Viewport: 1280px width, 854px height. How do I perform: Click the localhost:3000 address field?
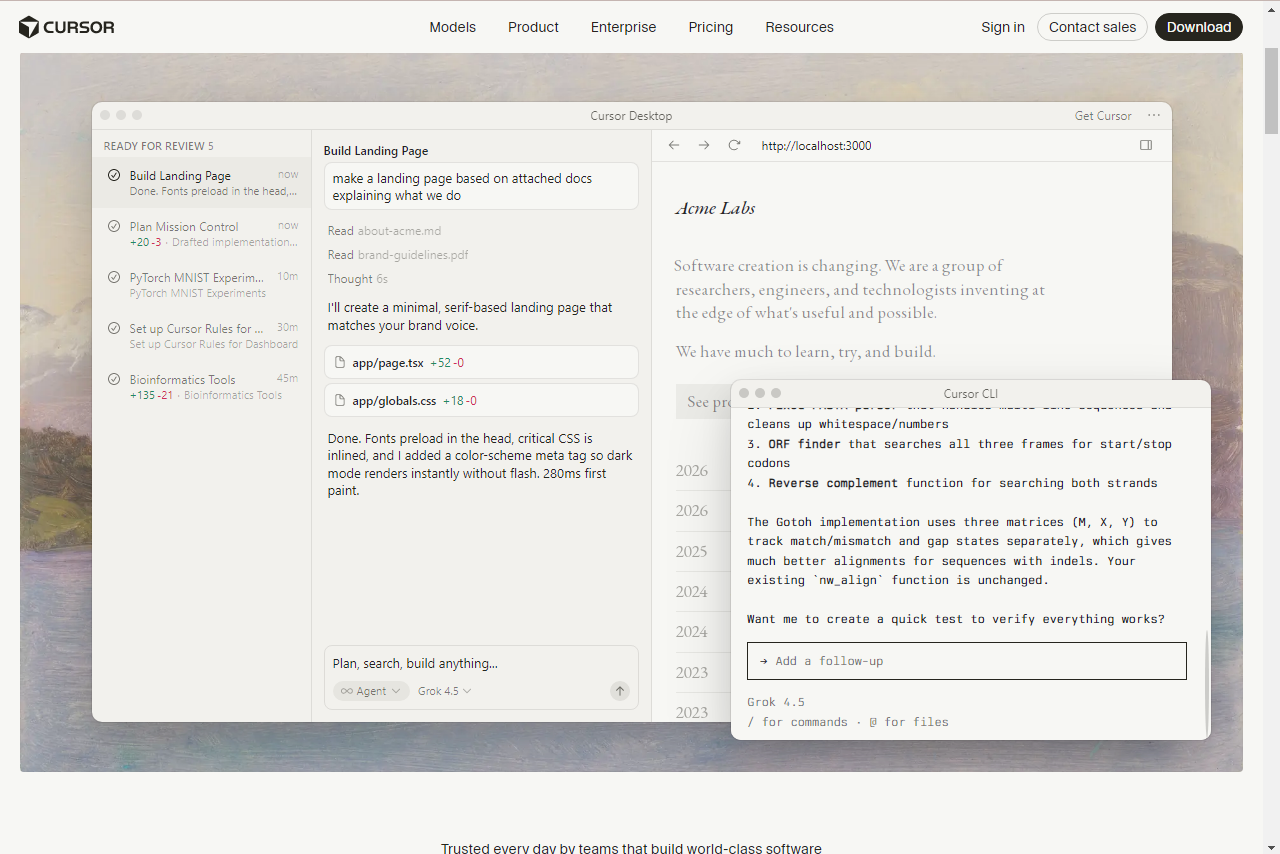click(x=816, y=146)
